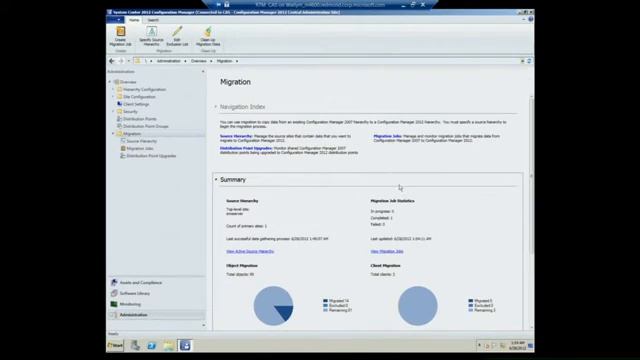Open the Client Settings node
Image resolution: width=640 pixels, height=360 pixels.
(136, 104)
